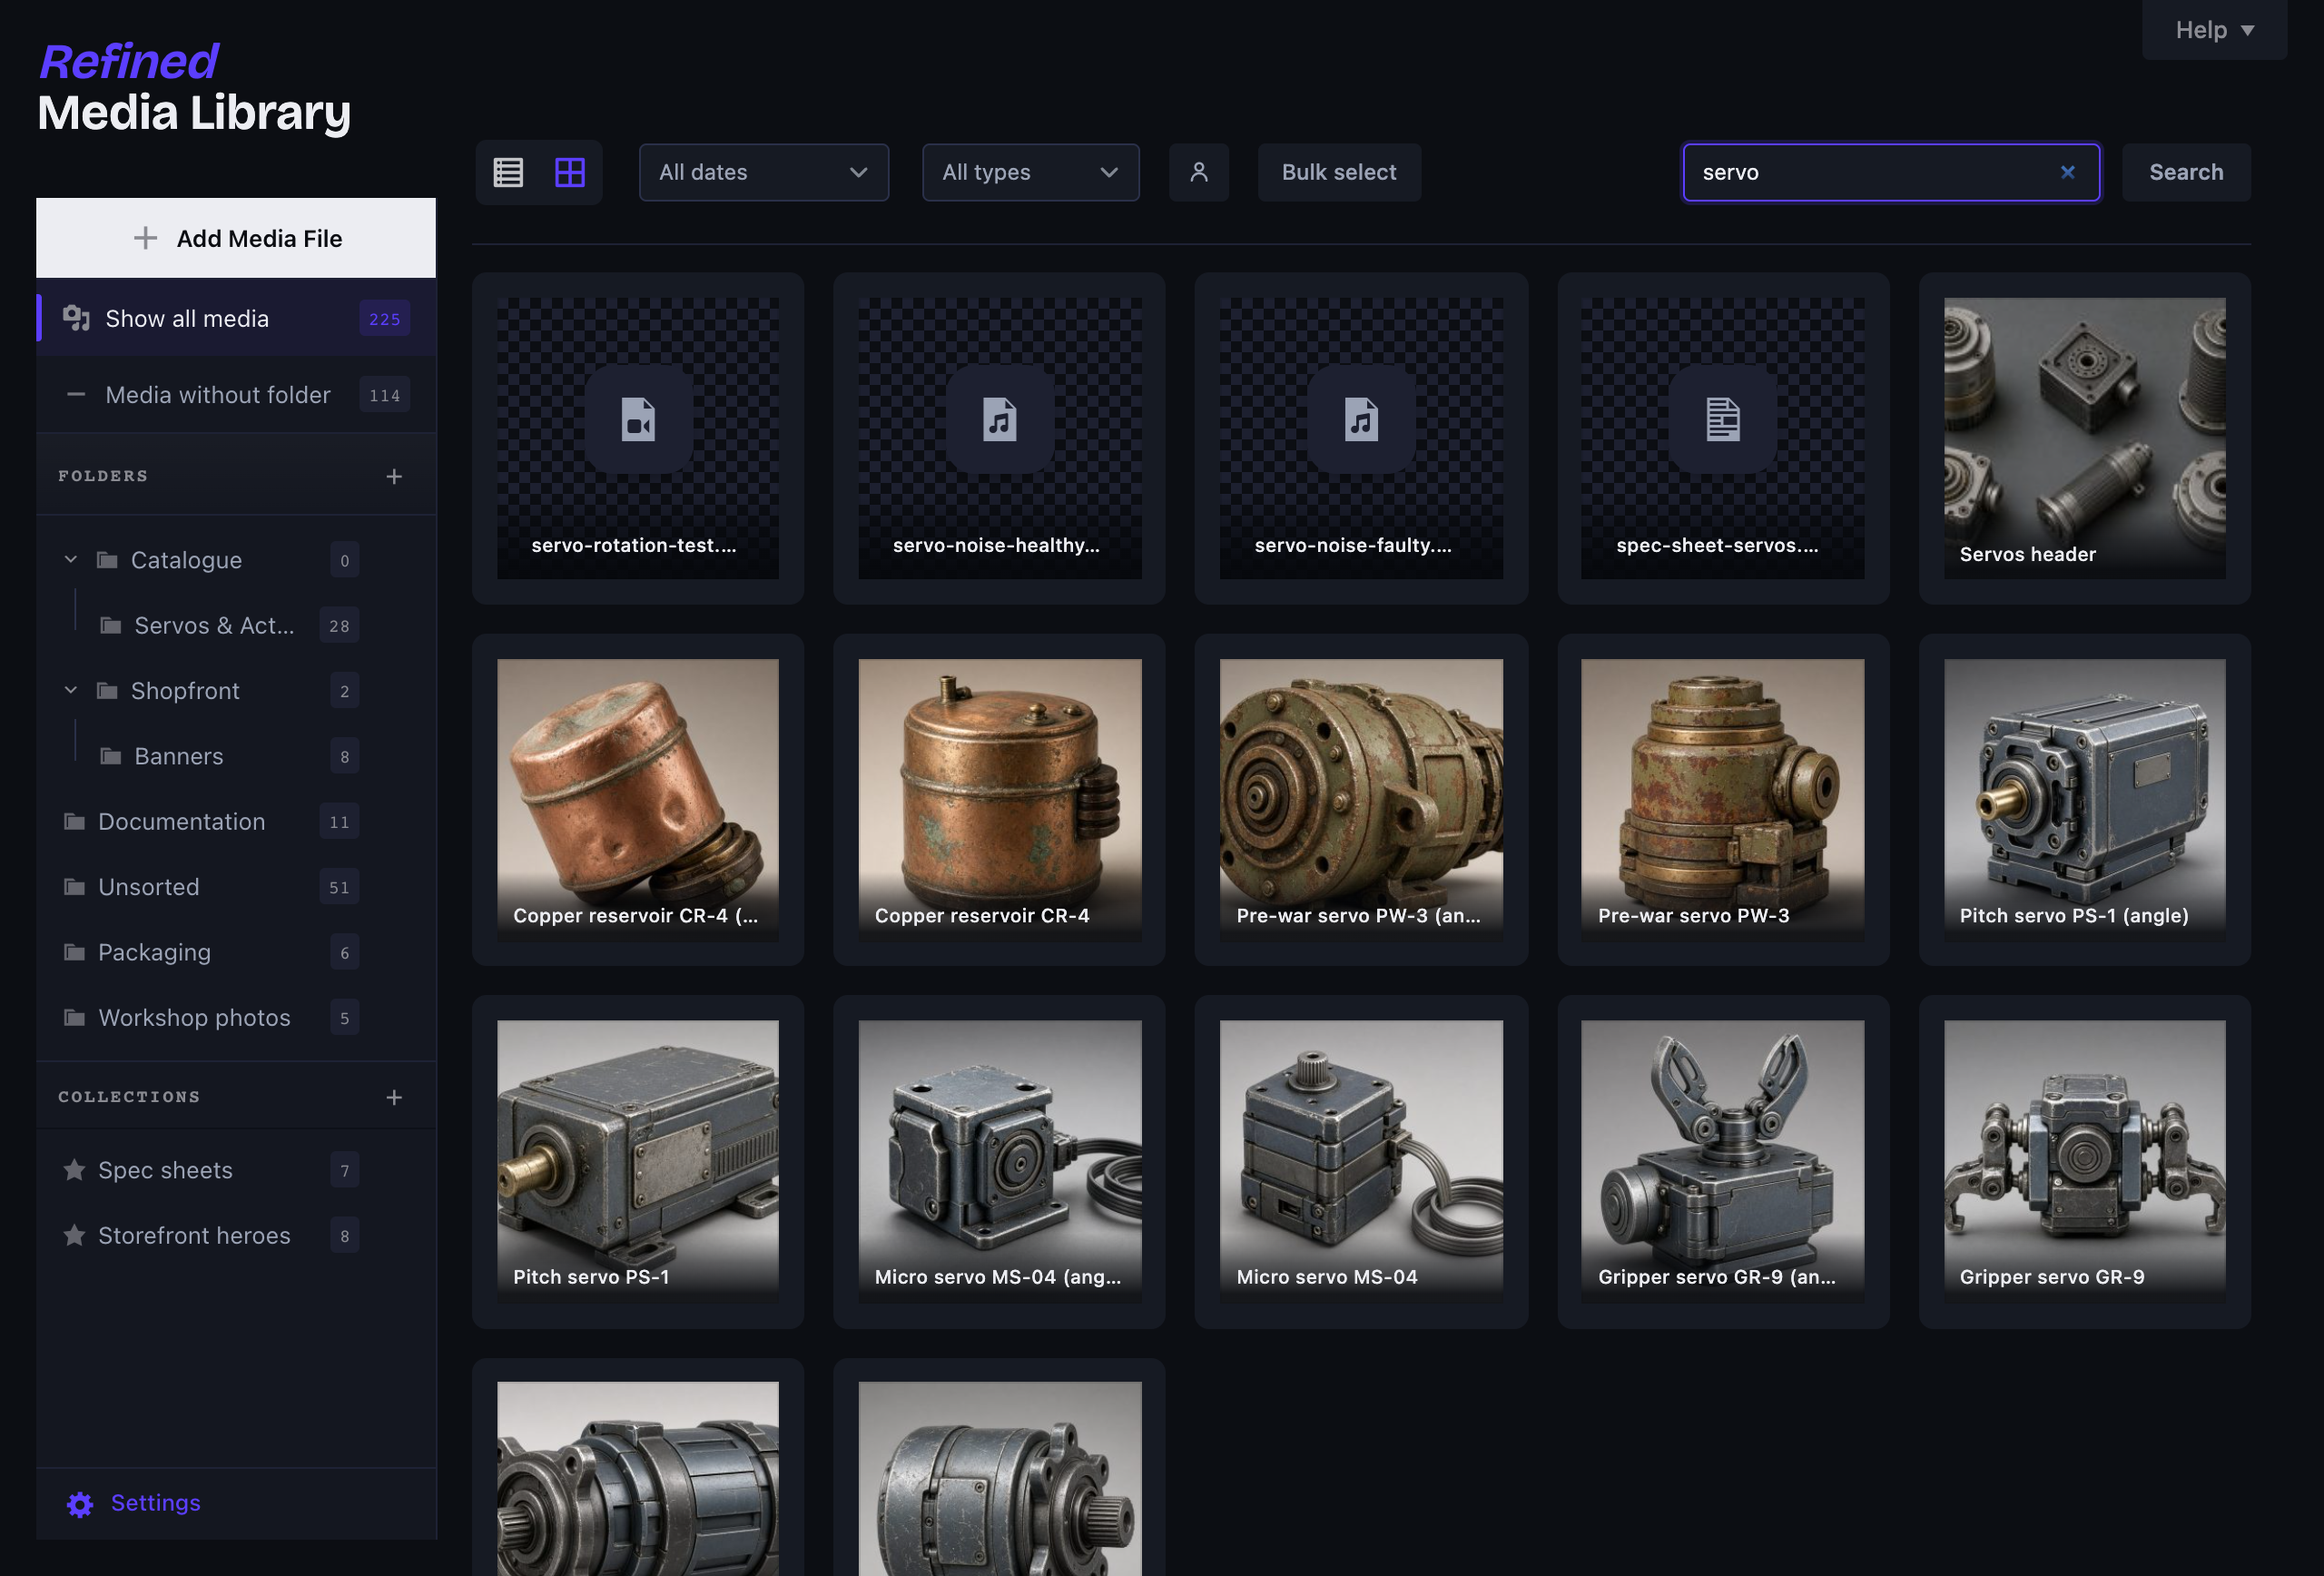Open servo-noise-faulty audio file

[x=1361, y=438]
